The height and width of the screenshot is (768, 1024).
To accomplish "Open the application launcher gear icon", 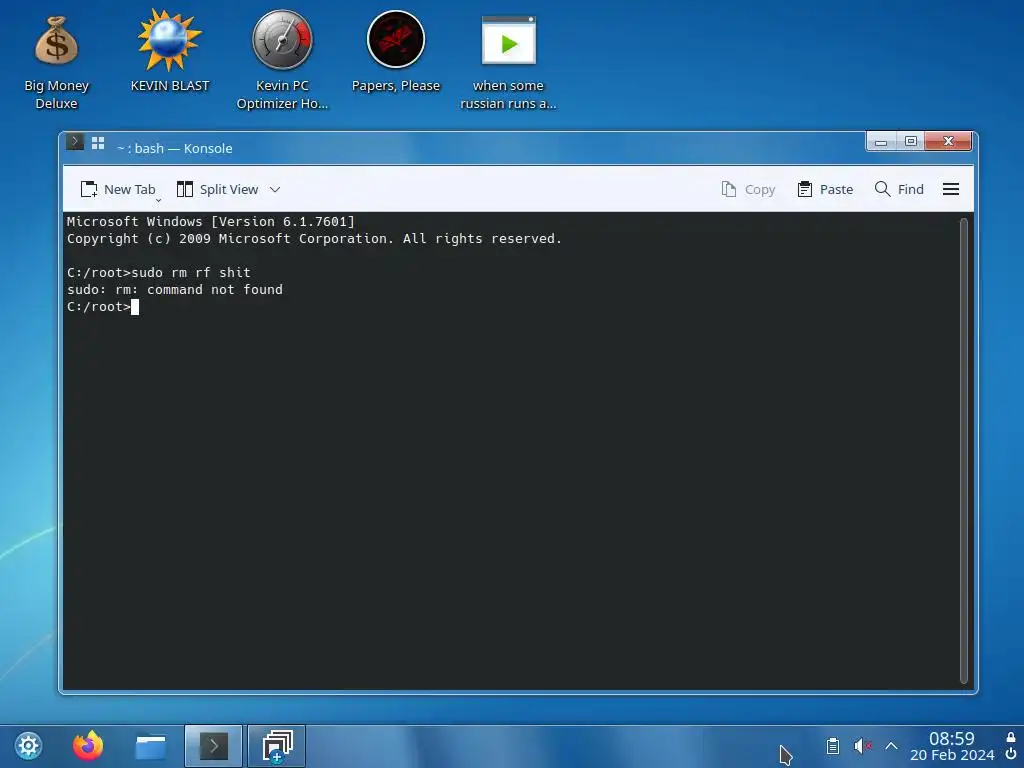I will tap(29, 746).
